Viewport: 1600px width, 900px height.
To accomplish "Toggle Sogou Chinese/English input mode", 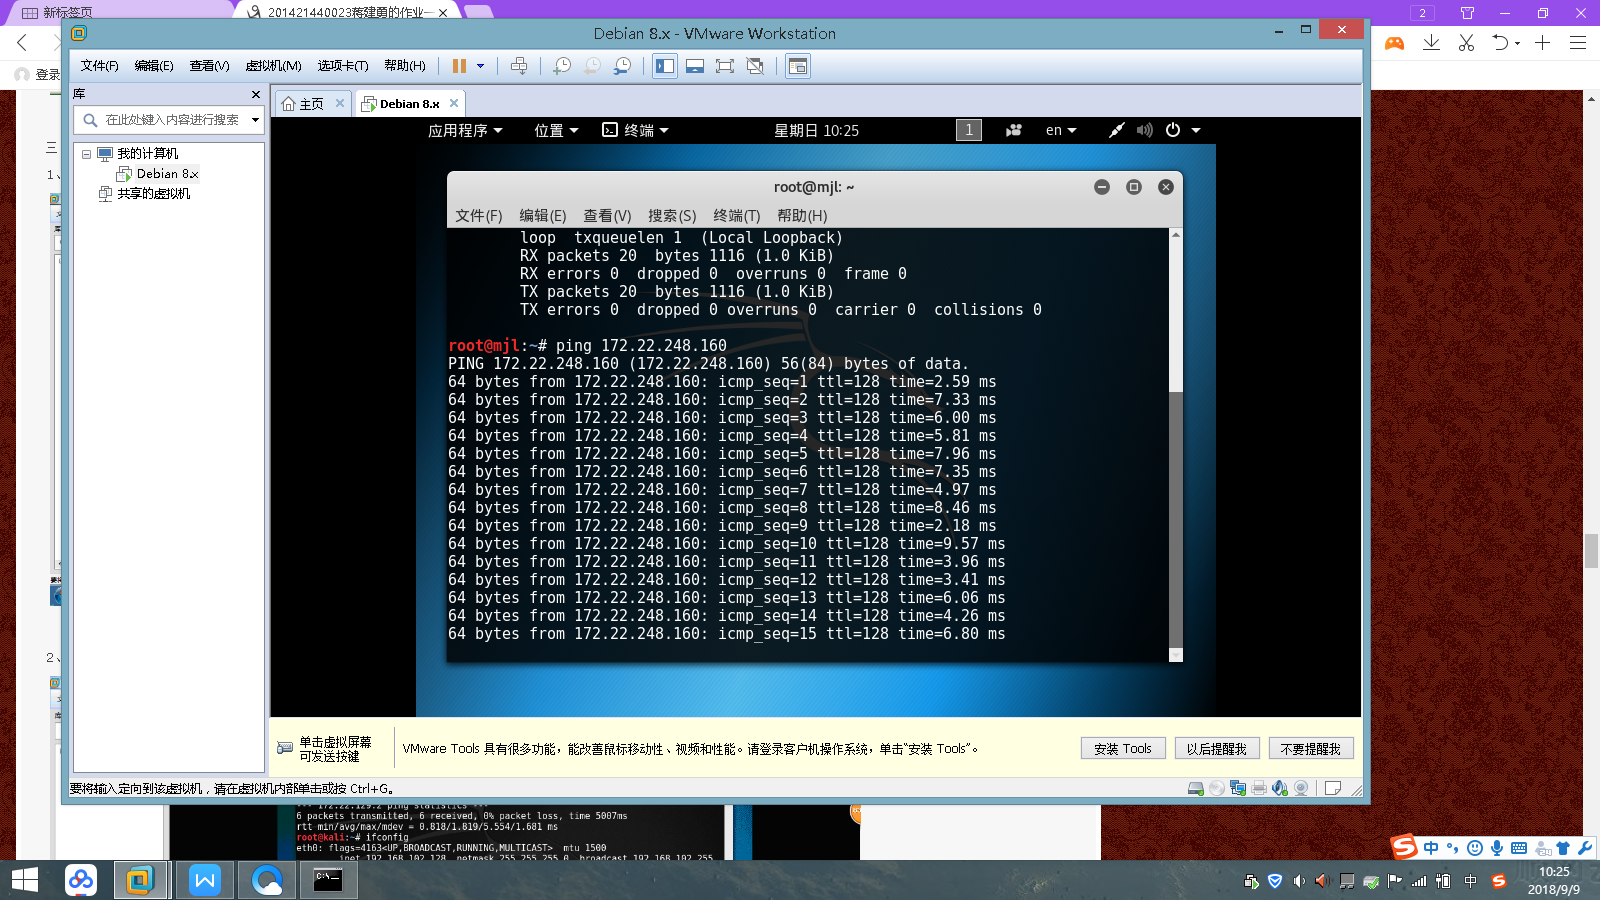I will (x=1431, y=848).
